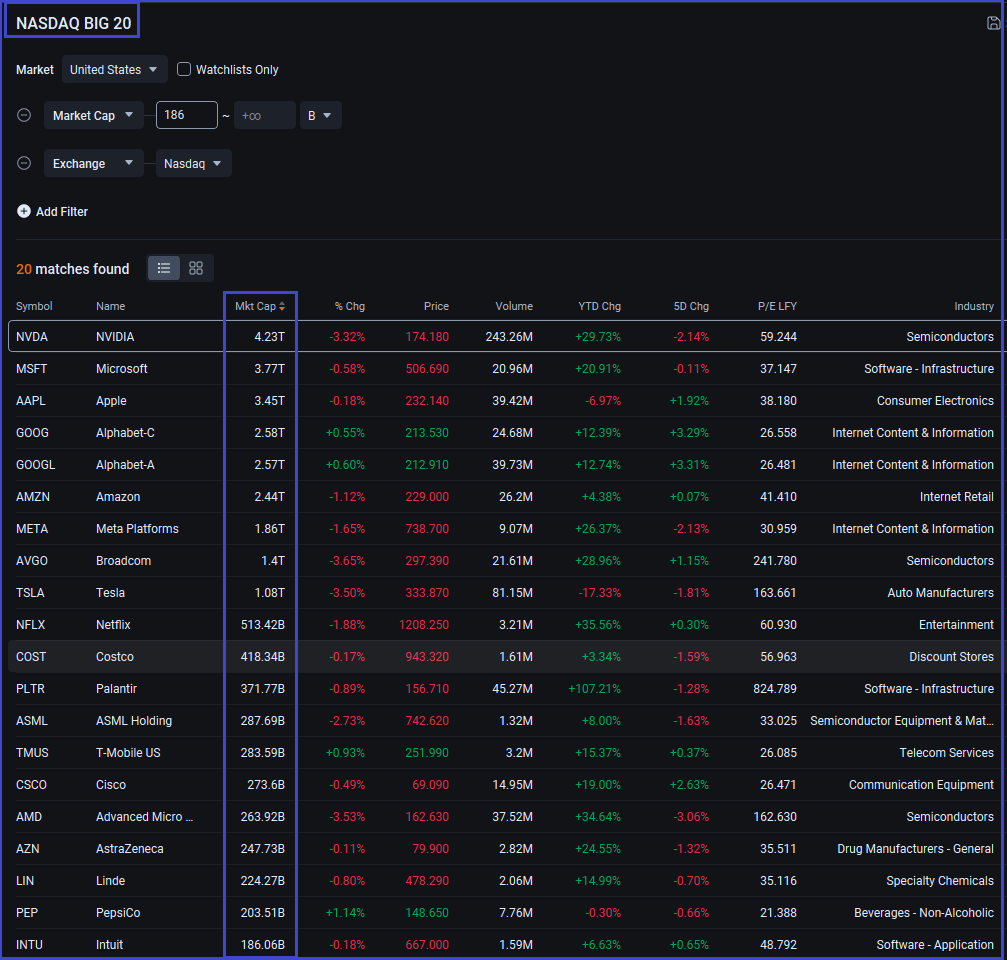The height and width of the screenshot is (960, 1007).
Task: Change the B unit dropdown
Action: [320, 116]
